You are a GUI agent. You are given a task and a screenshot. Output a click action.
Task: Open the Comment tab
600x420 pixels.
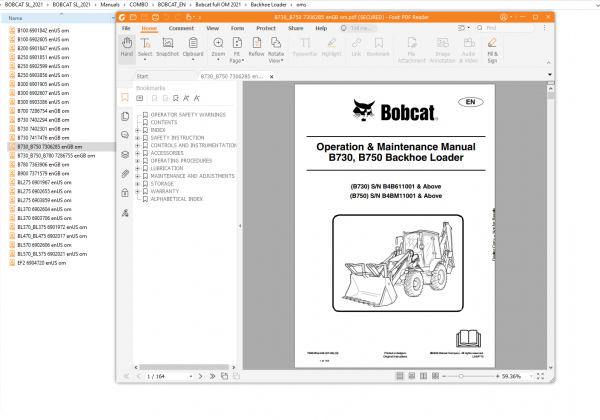pyautogui.click(x=181, y=28)
